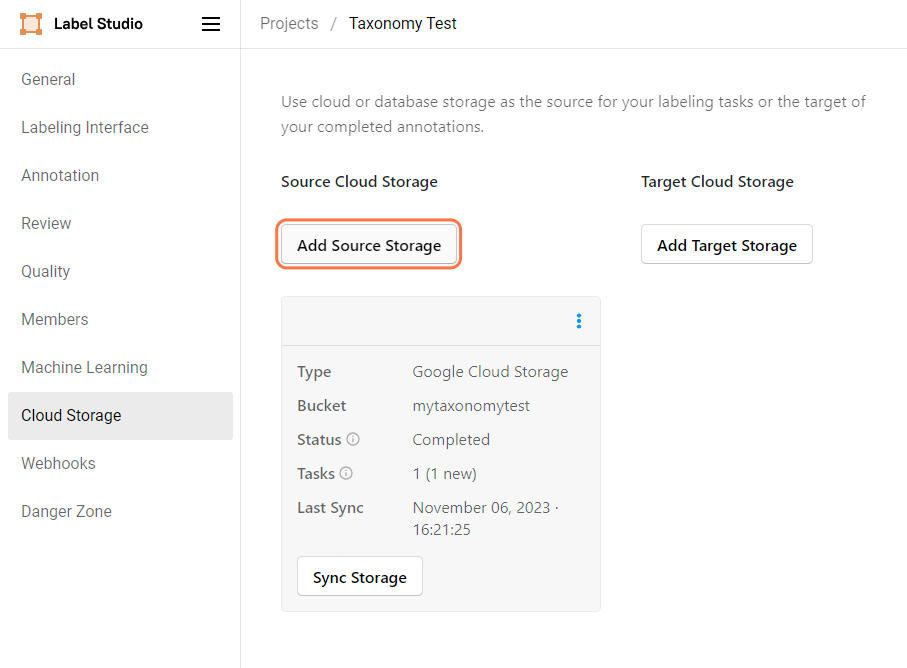View the Members section
Screen dimensions: 907x668
(54, 319)
